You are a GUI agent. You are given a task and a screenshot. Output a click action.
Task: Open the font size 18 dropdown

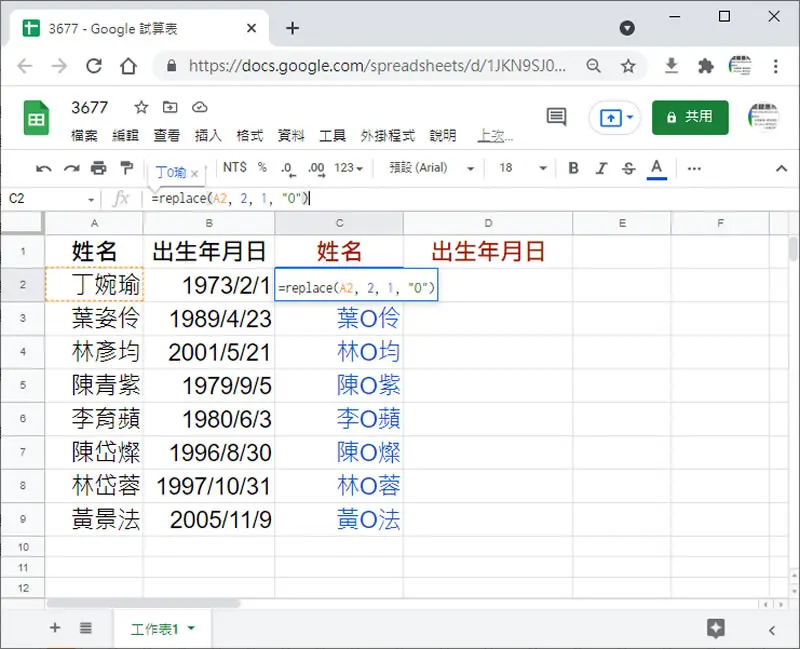click(522, 168)
